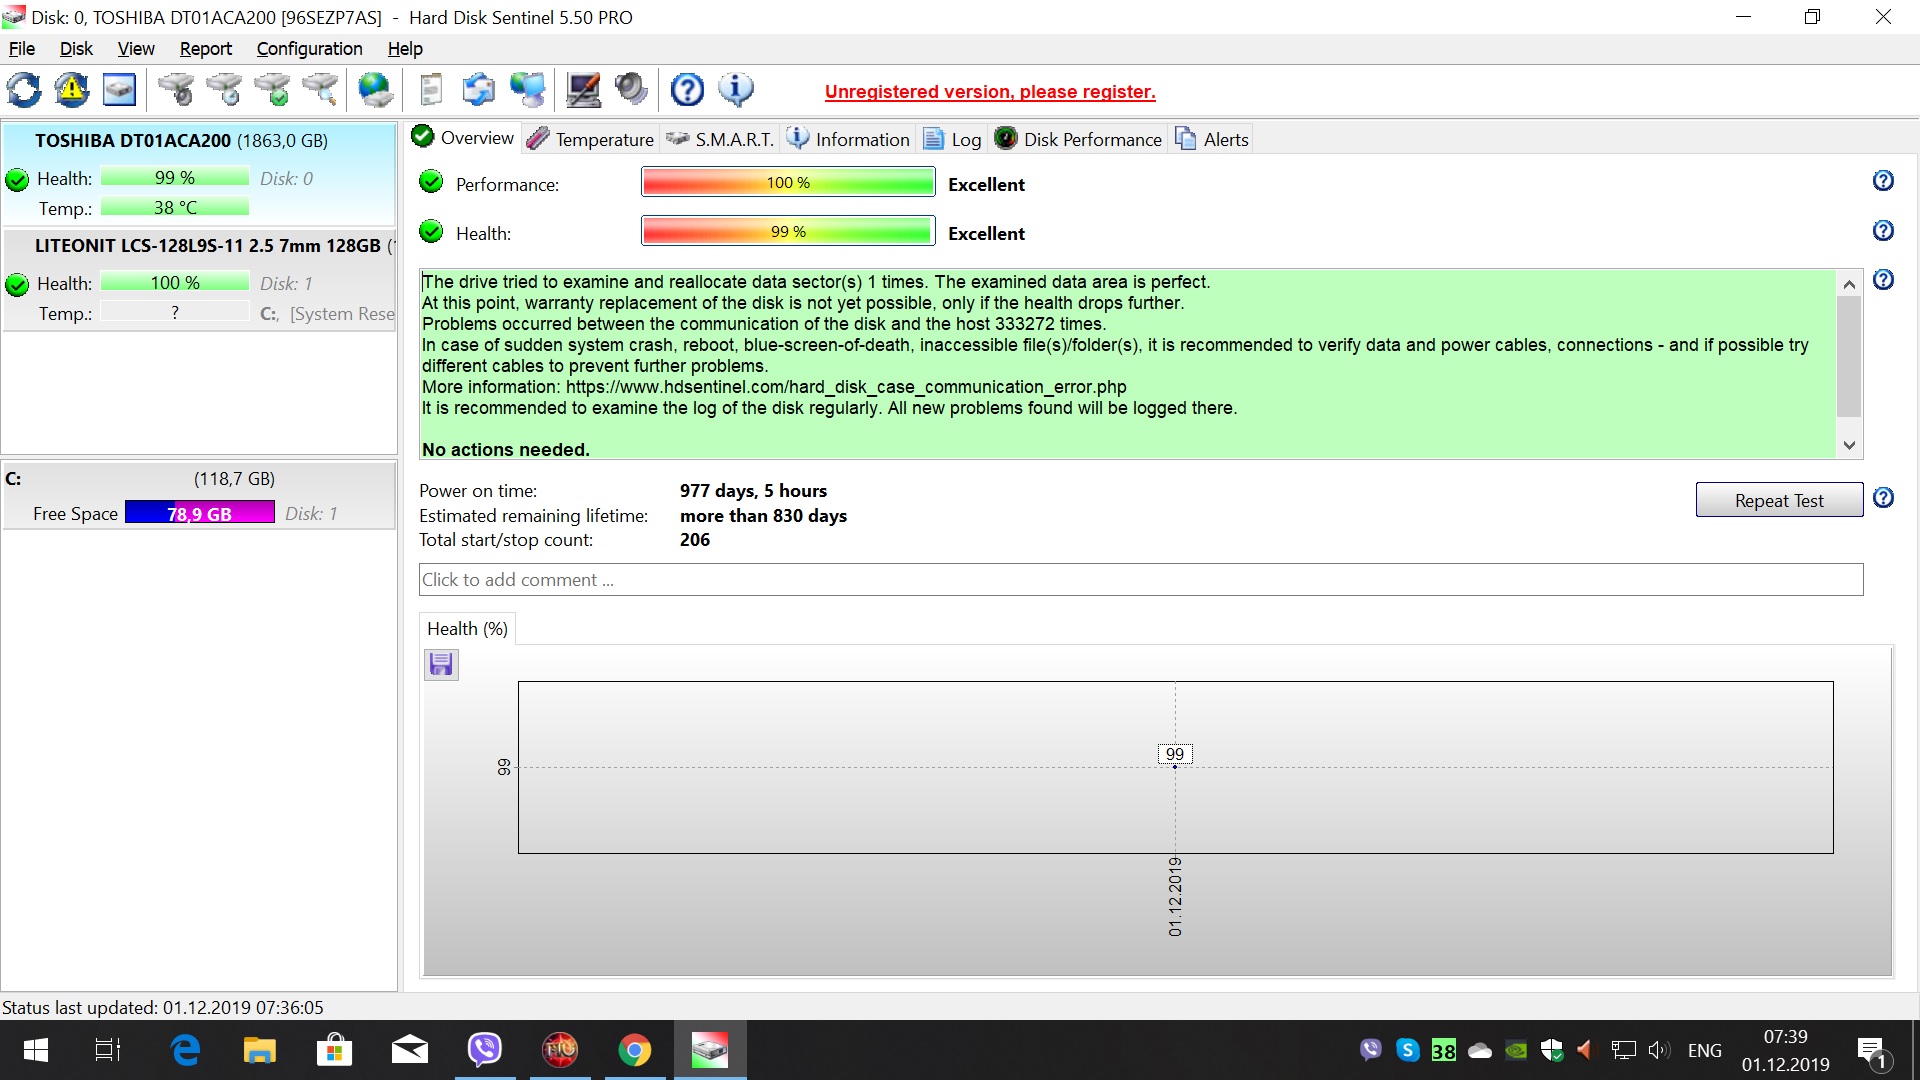Screen dimensions: 1920x1080
Task: Click the 'Click to add comment' field
Action: click(x=1140, y=580)
